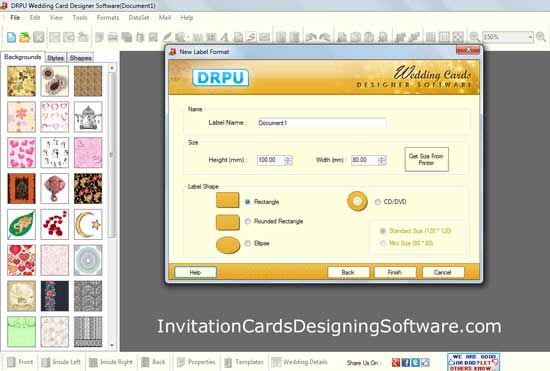Open the DataSet menu
This screenshot has height=371, width=550.
pos(139,18)
